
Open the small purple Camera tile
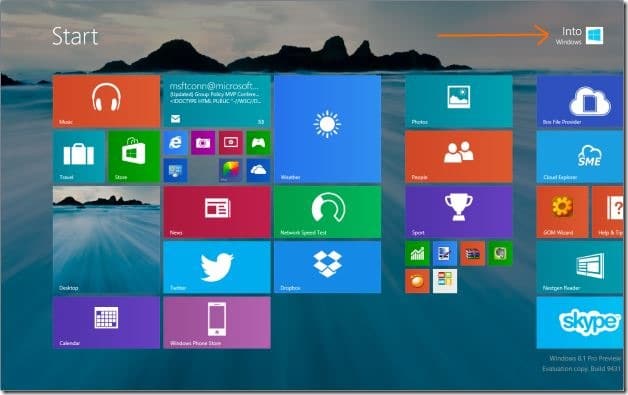[x=203, y=143]
